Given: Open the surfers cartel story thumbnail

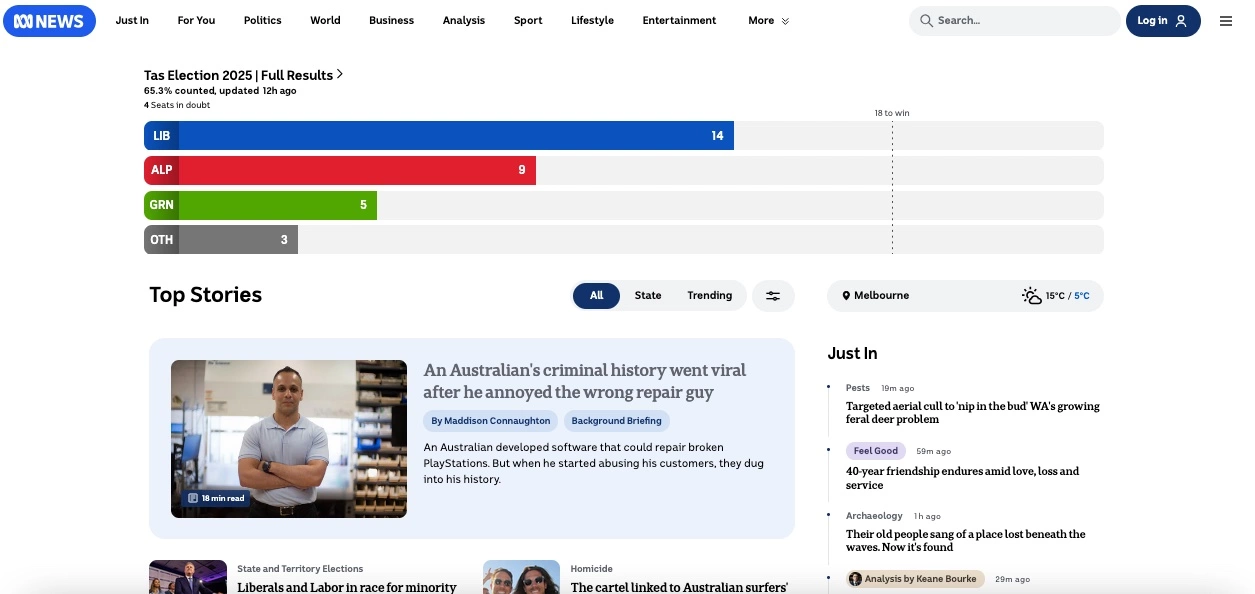Looking at the screenshot, I should 521,577.
